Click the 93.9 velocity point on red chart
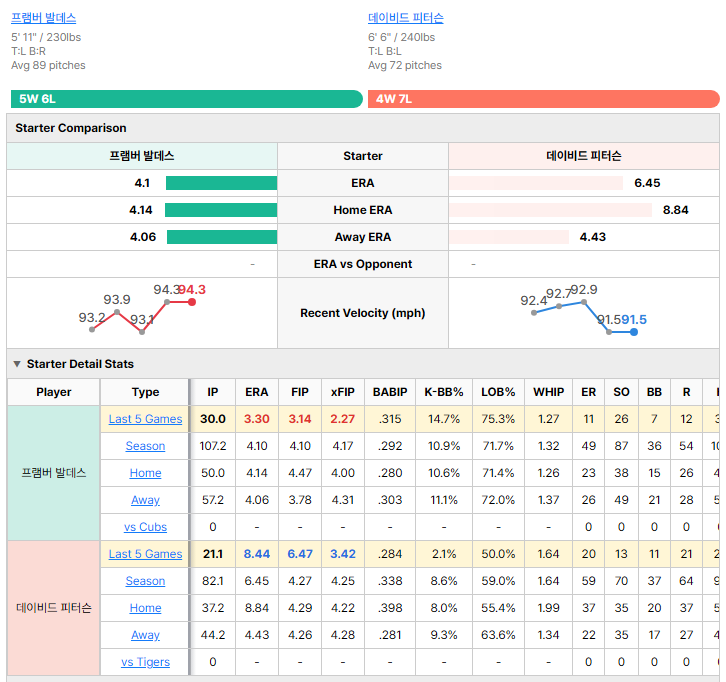Screen dimensions: 726x682 pos(117,312)
